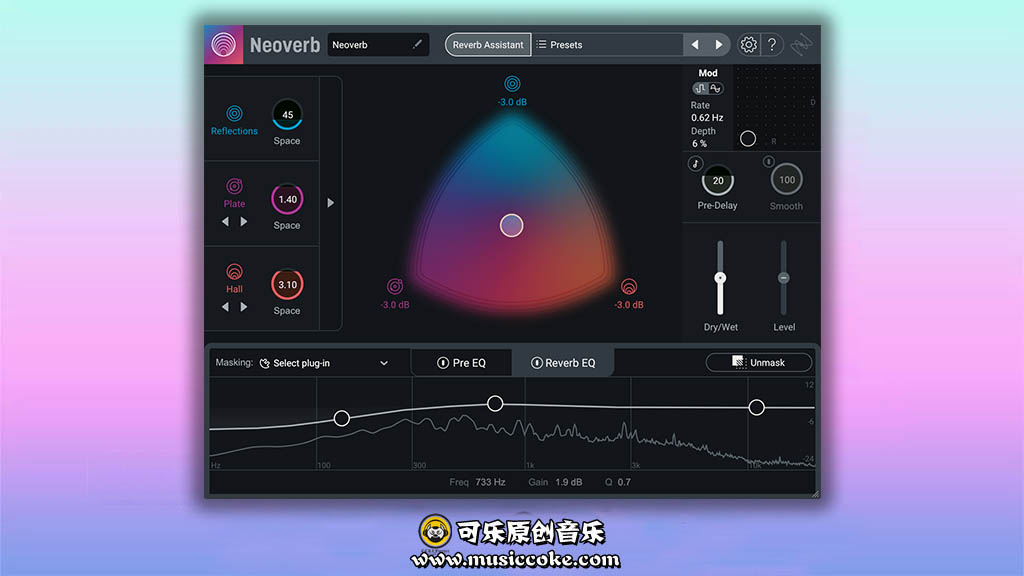Click the Q value 0.7
Viewport: 1024px width, 576px height.
pyautogui.click(x=624, y=482)
